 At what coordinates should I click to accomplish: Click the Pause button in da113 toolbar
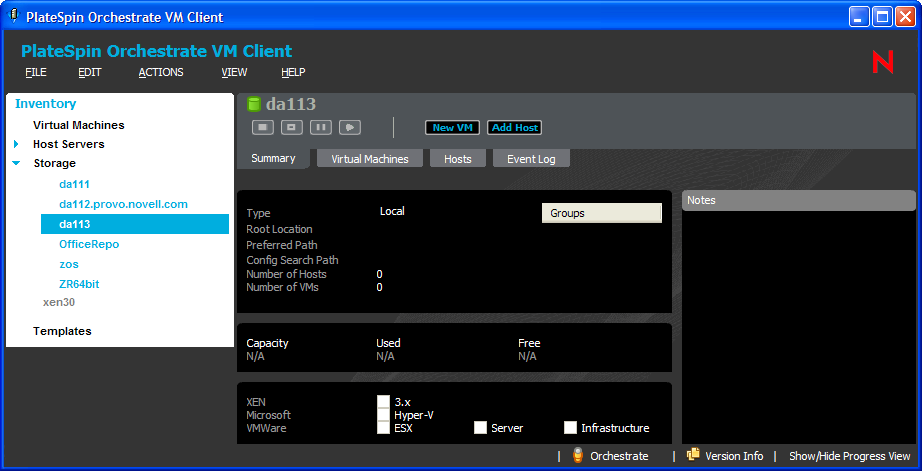click(320, 127)
